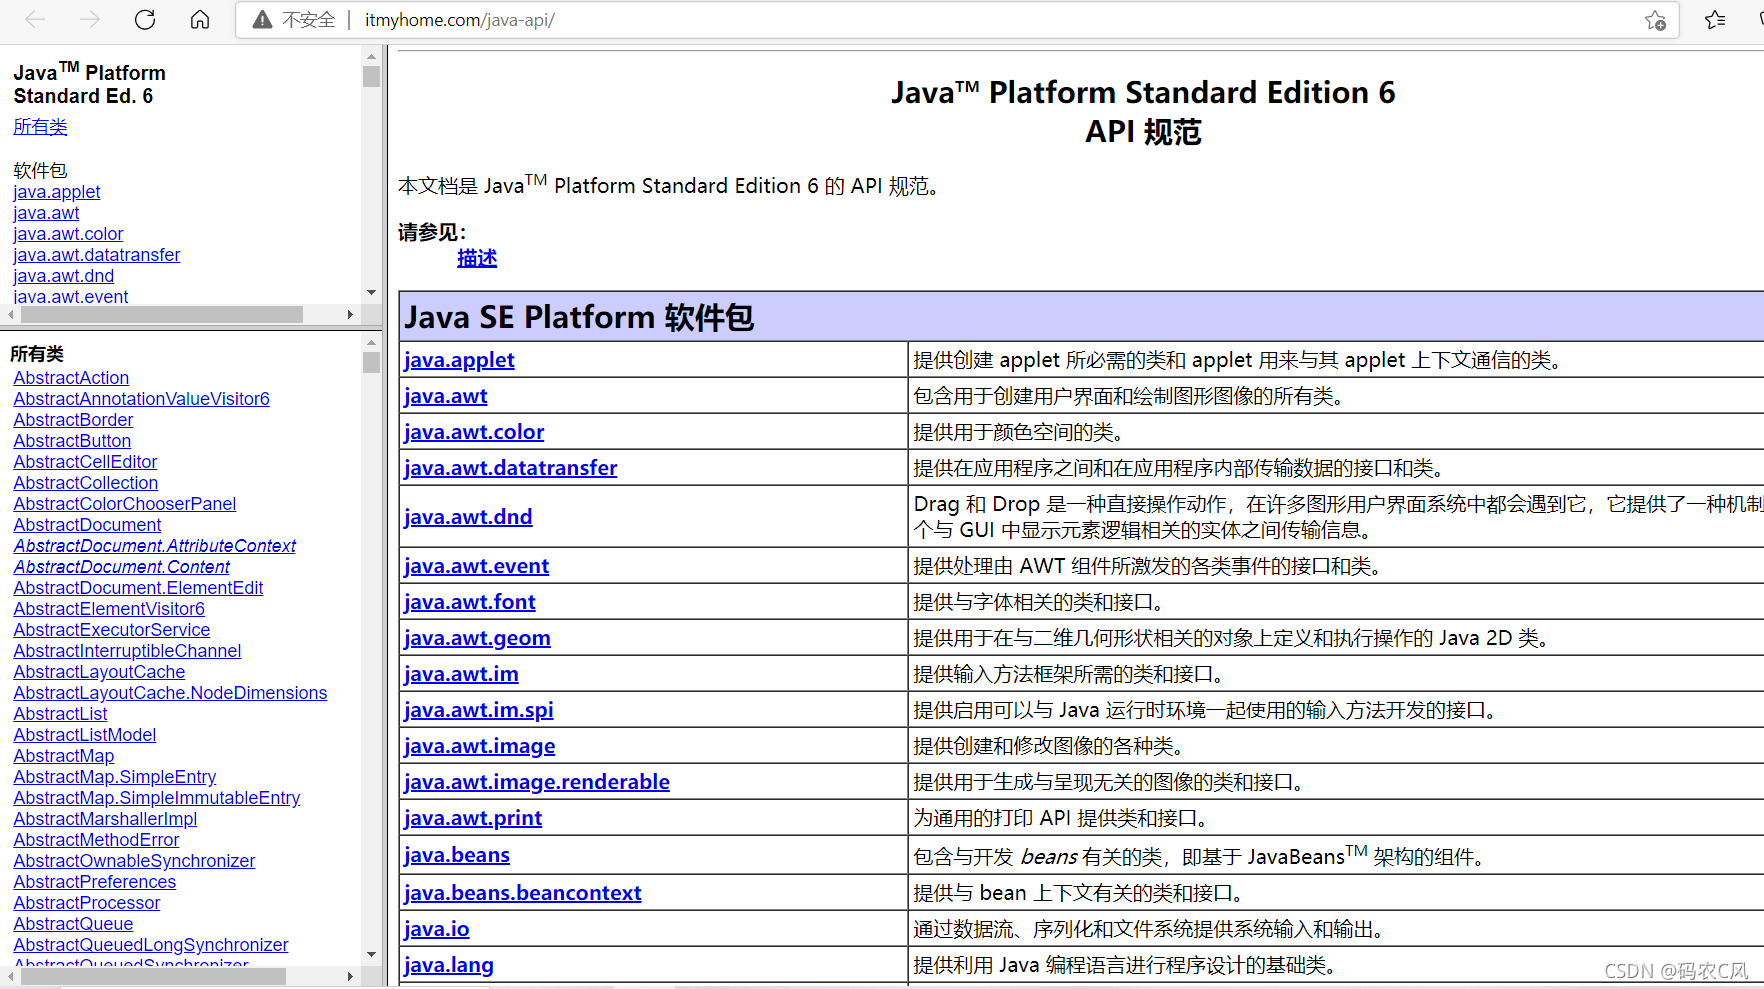Open java.awt.datatransfer in left package list
The image size is (1764, 989).
pyautogui.click(x=97, y=255)
